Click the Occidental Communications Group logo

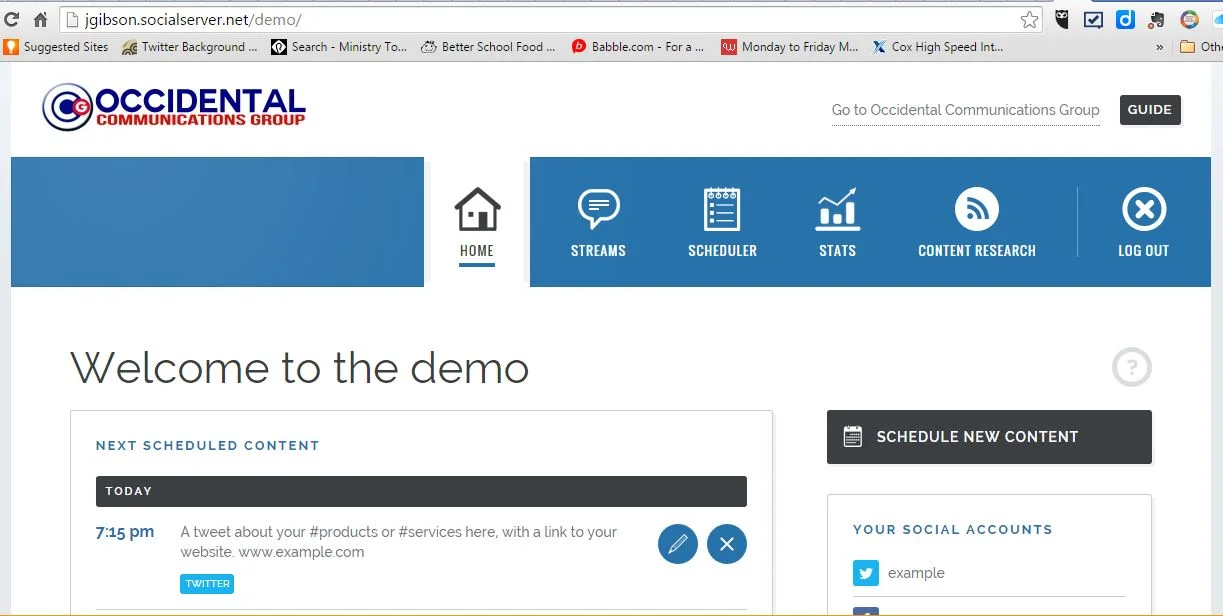point(174,108)
